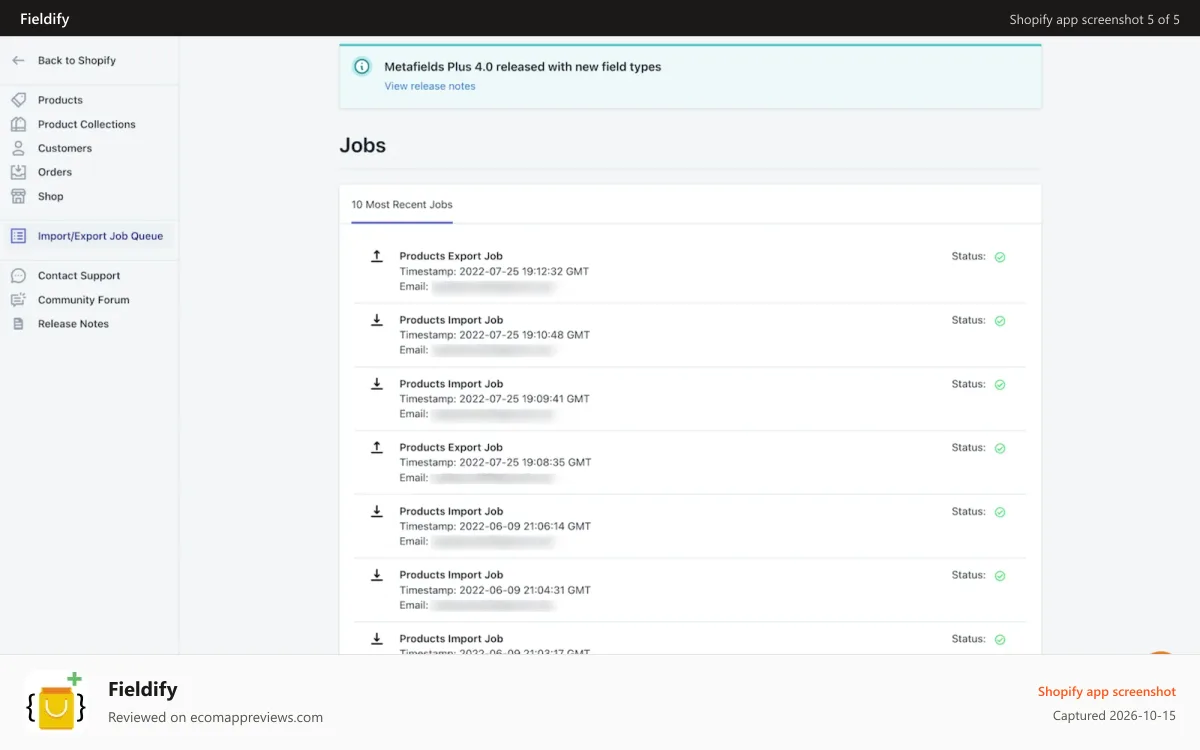Viewport: 1200px width, 750px height.
Task: Click the Customers person icon
Action: click(18, 148)
